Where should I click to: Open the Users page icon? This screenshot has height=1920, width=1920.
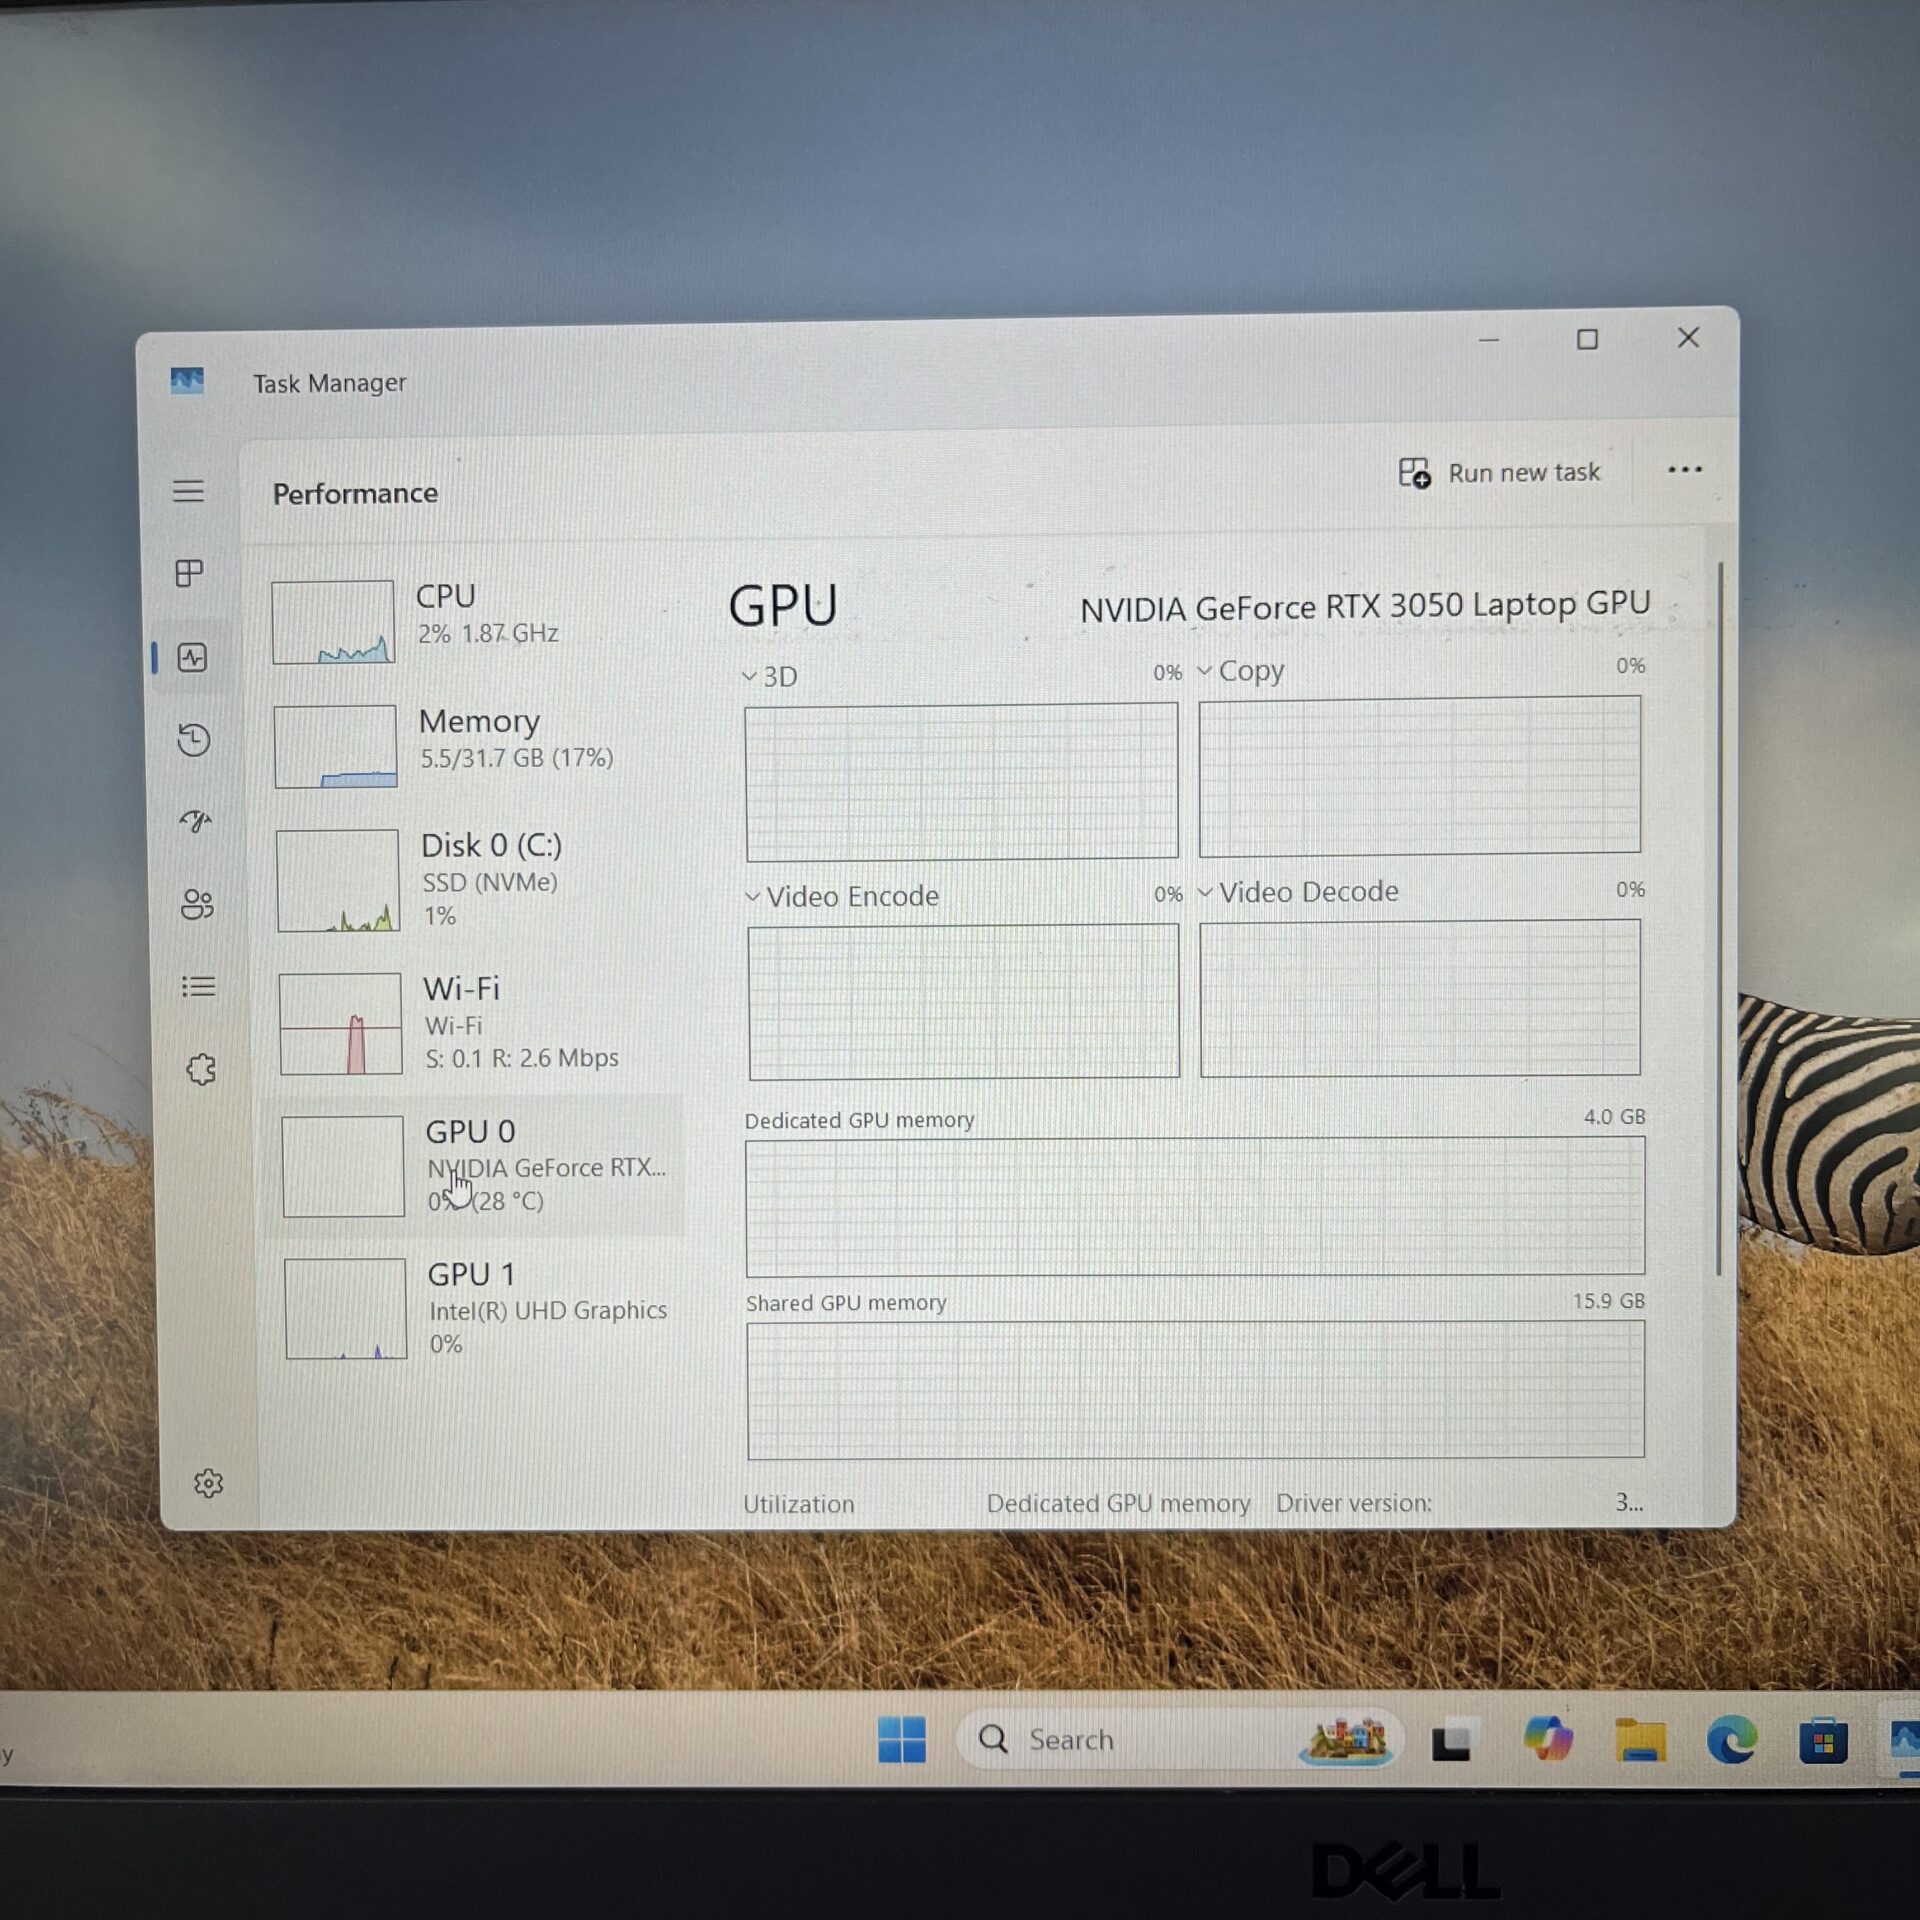pos(197,904)
